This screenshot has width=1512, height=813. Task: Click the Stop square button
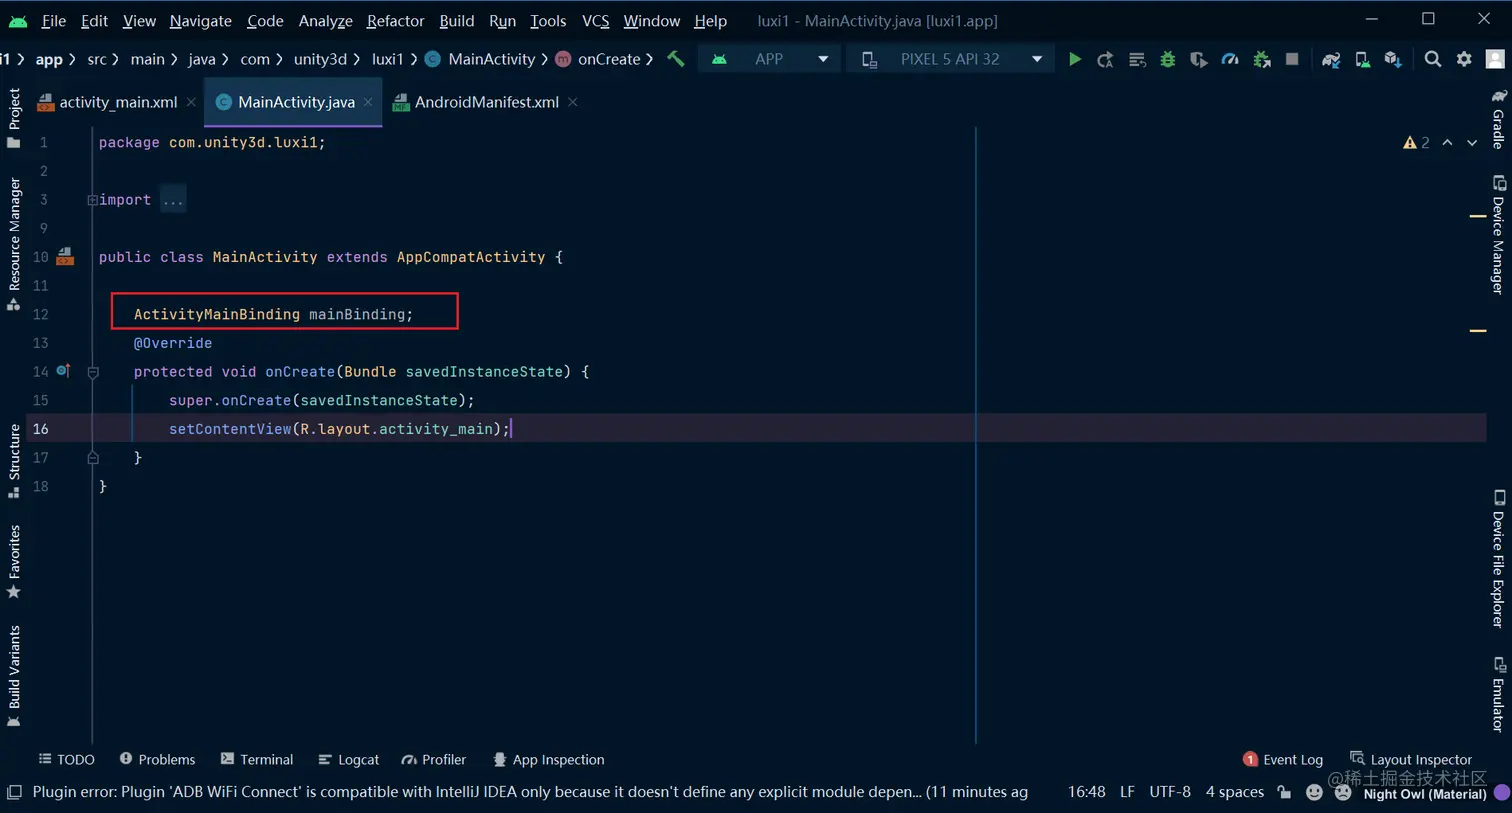click(1292, 59)
